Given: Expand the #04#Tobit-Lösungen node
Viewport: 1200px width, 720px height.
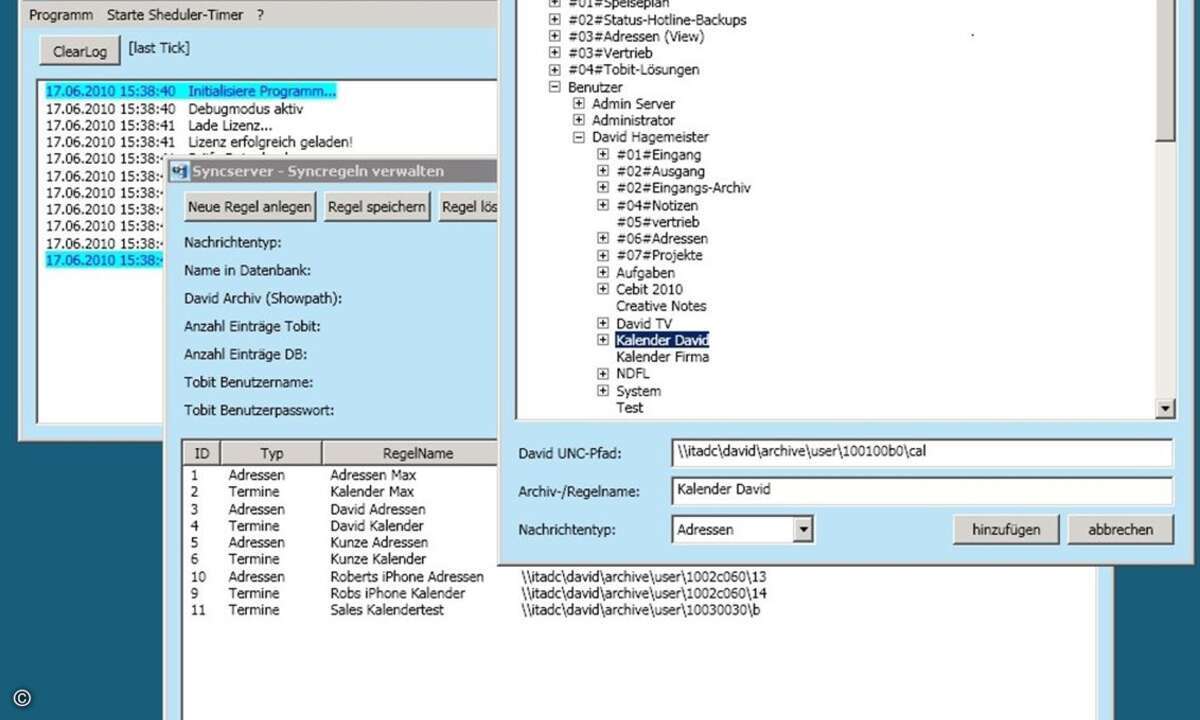Looking at the screenshot, I should point(555,70).
